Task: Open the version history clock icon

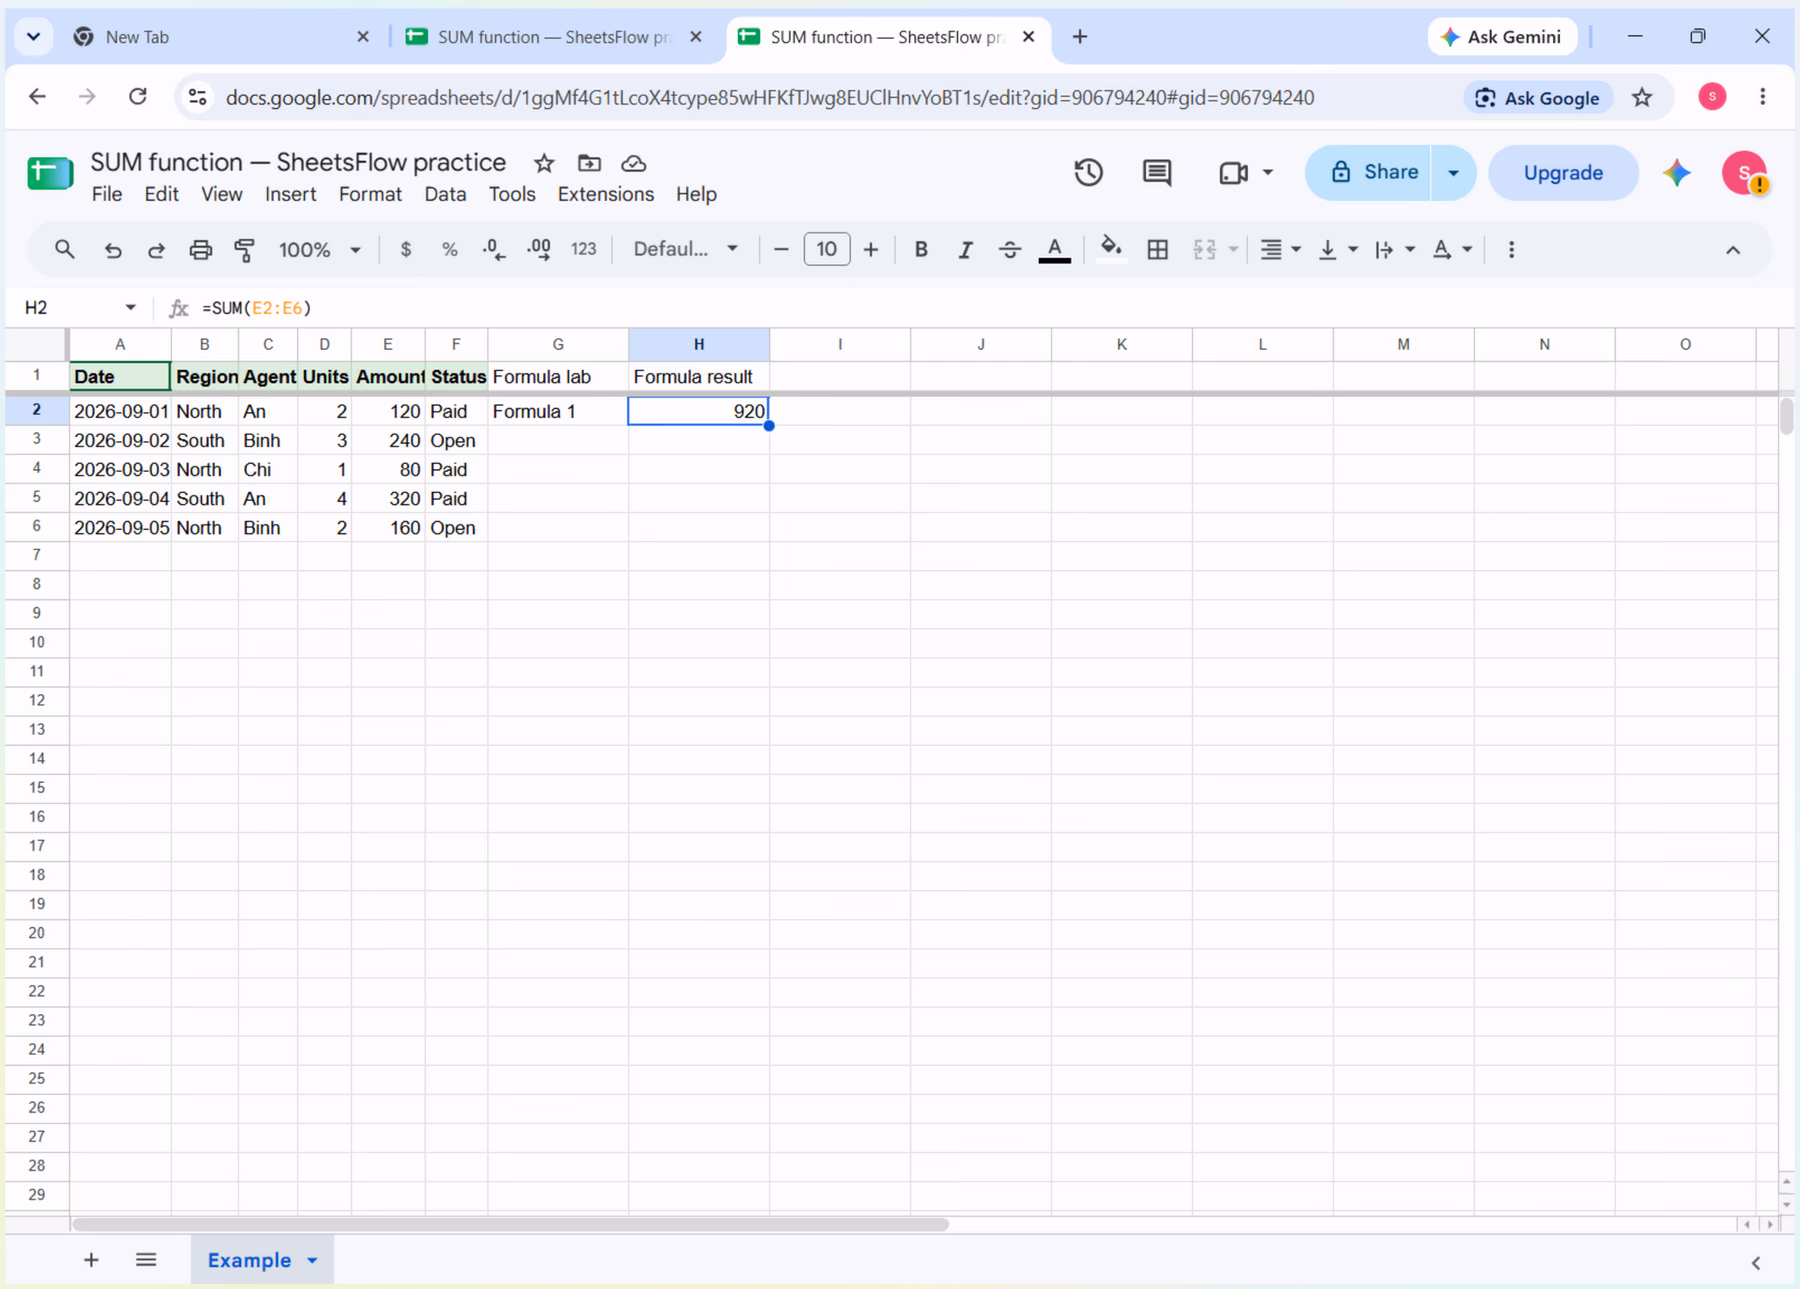Action: [1088, 173]
